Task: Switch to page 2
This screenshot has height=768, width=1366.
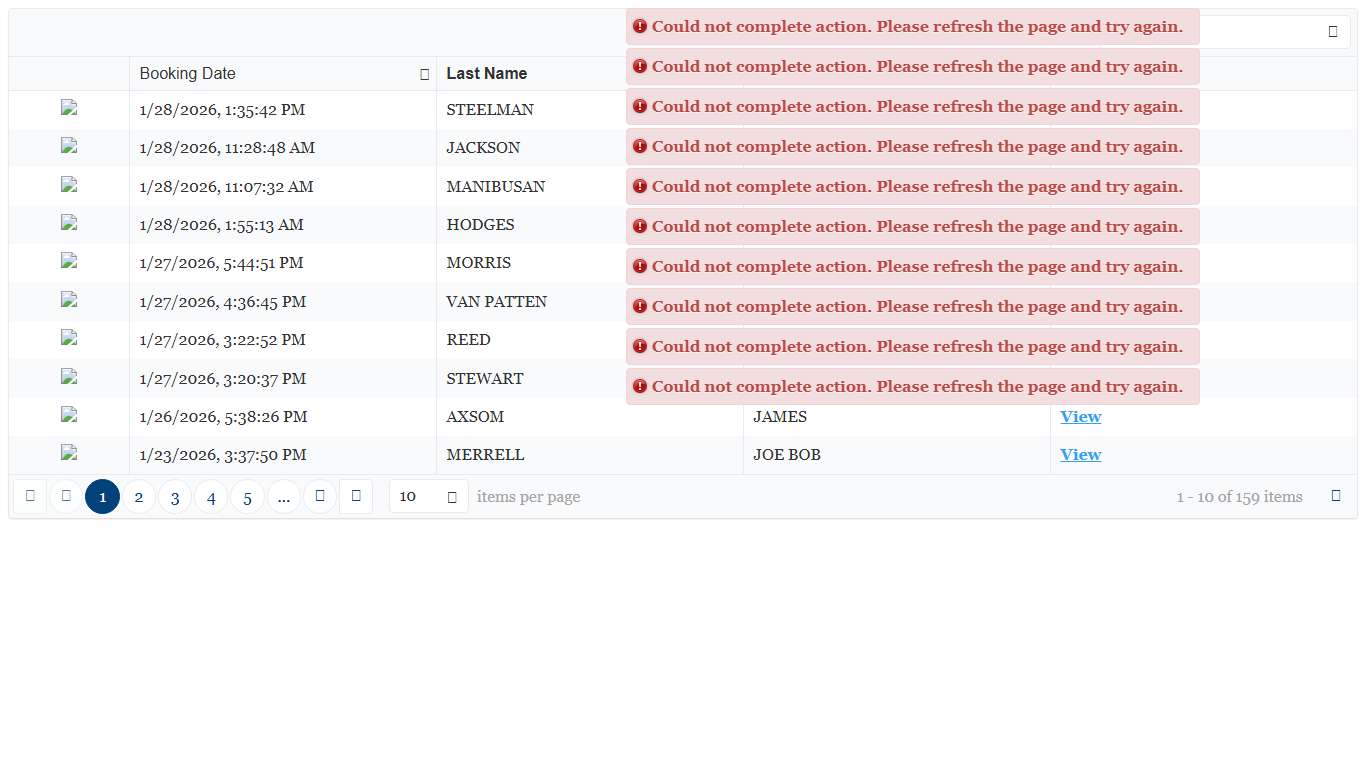Action: (138, 497)
